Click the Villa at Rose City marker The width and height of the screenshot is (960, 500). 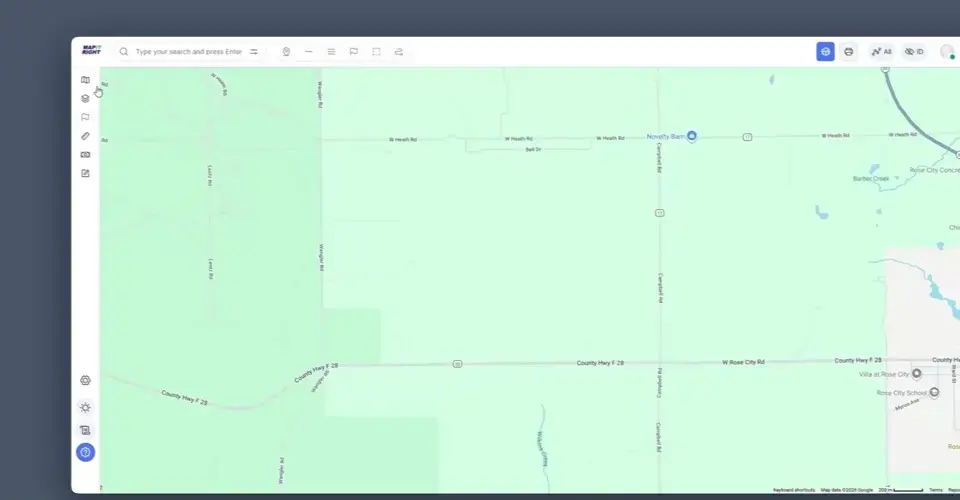click(x=917, y=373)
